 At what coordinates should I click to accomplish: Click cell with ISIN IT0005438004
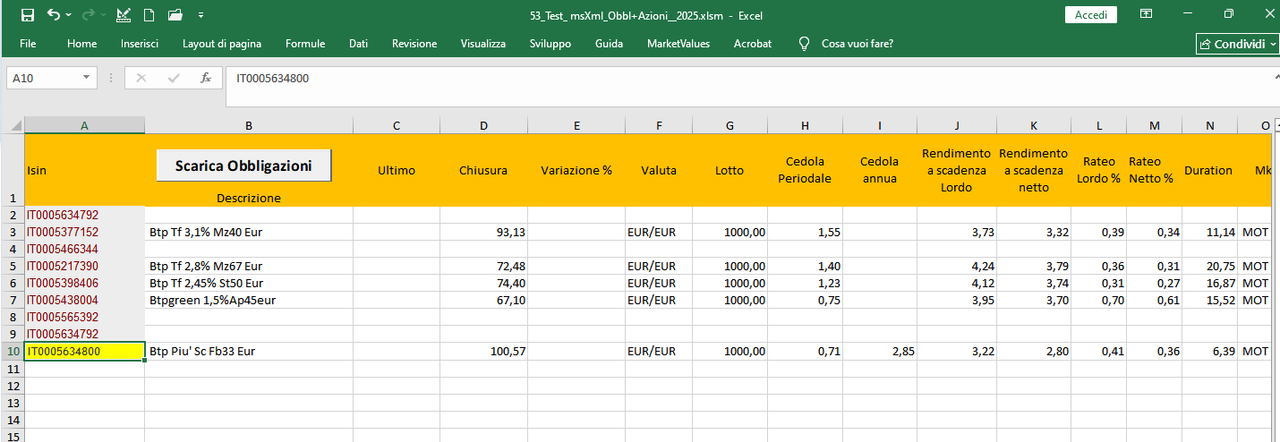pyautogui.click(x=84, y=300)
